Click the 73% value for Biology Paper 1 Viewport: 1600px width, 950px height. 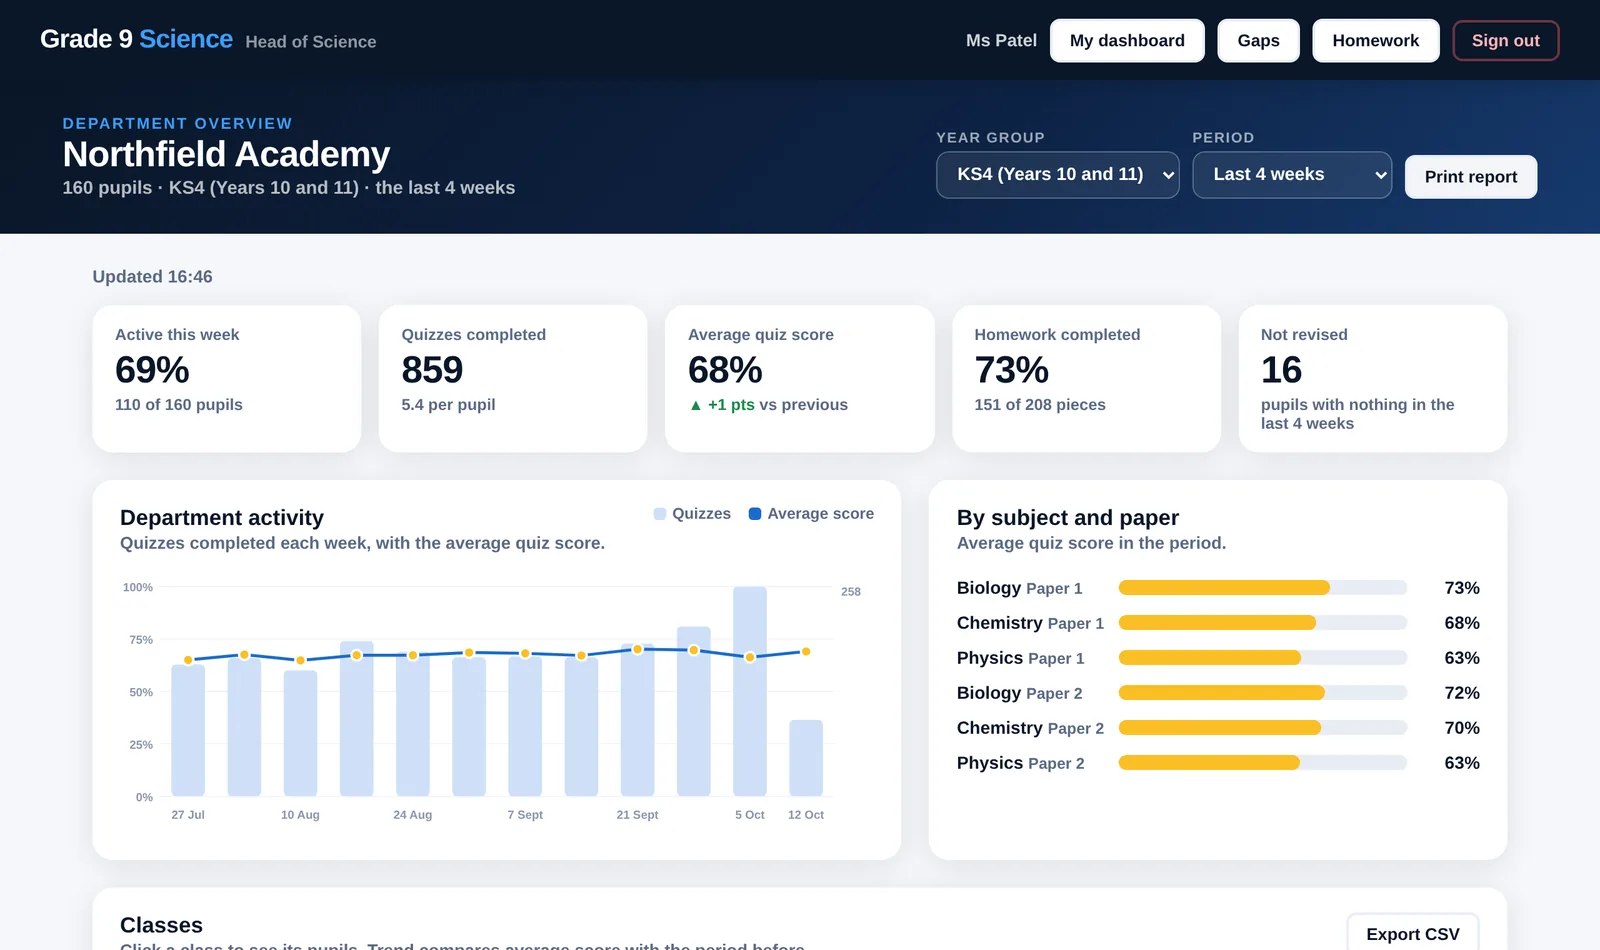1461,588
